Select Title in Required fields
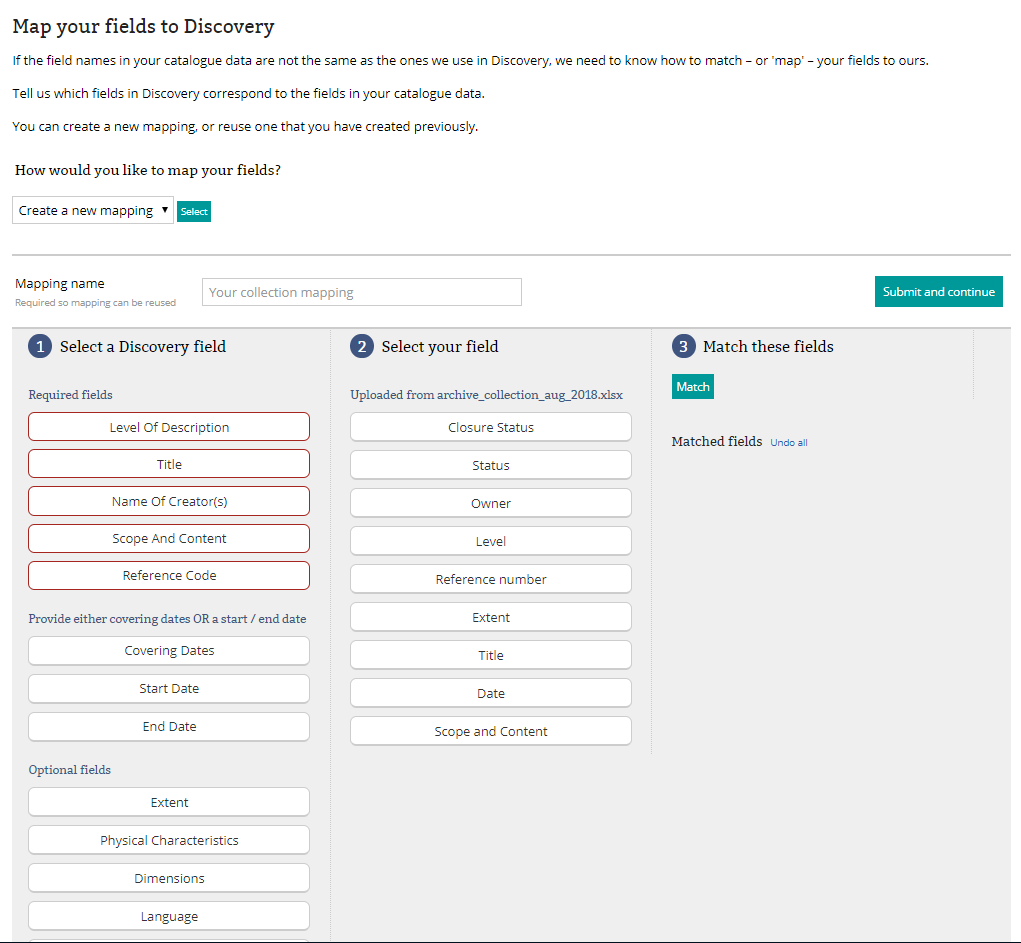 point(169,464)
